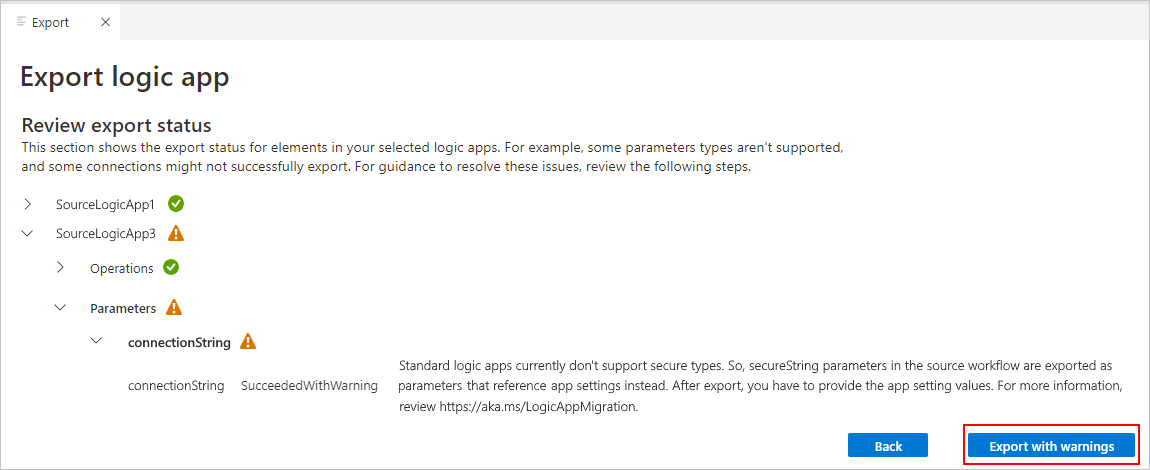
Task: Select the SourceLogicApp3 tree label
Action: (x=106, y=235)
